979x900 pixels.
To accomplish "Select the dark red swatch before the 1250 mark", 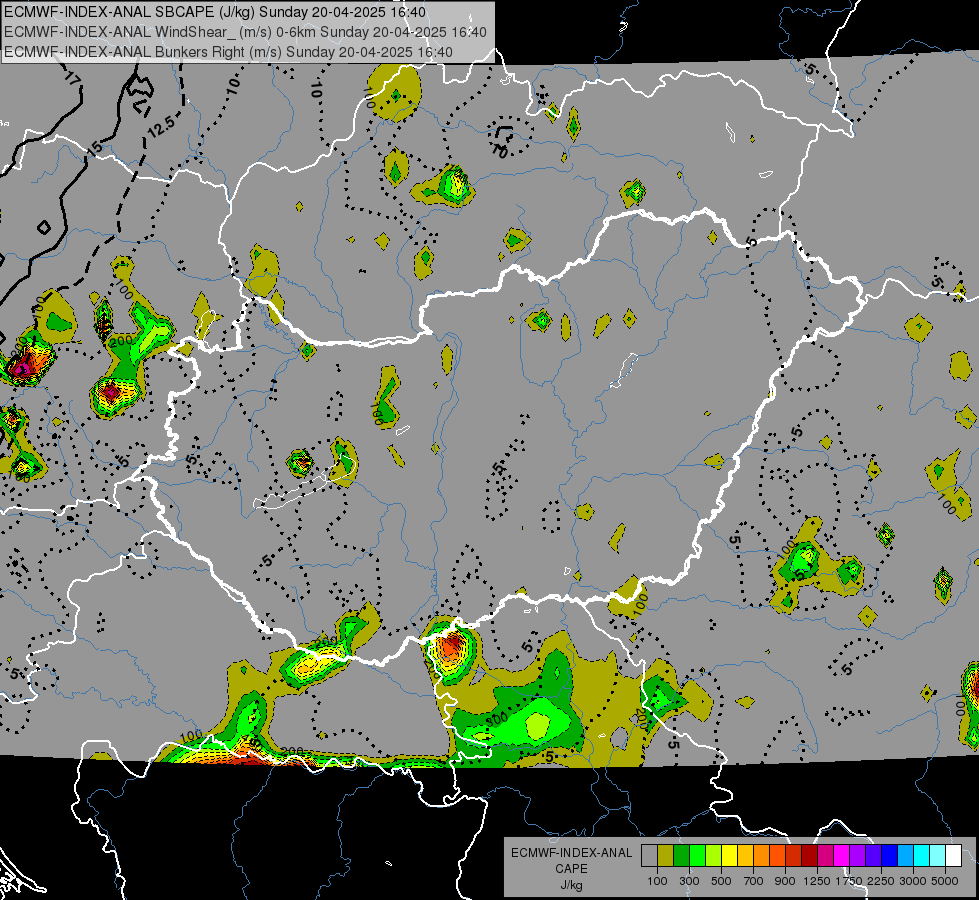I will [x=810, y=856].
